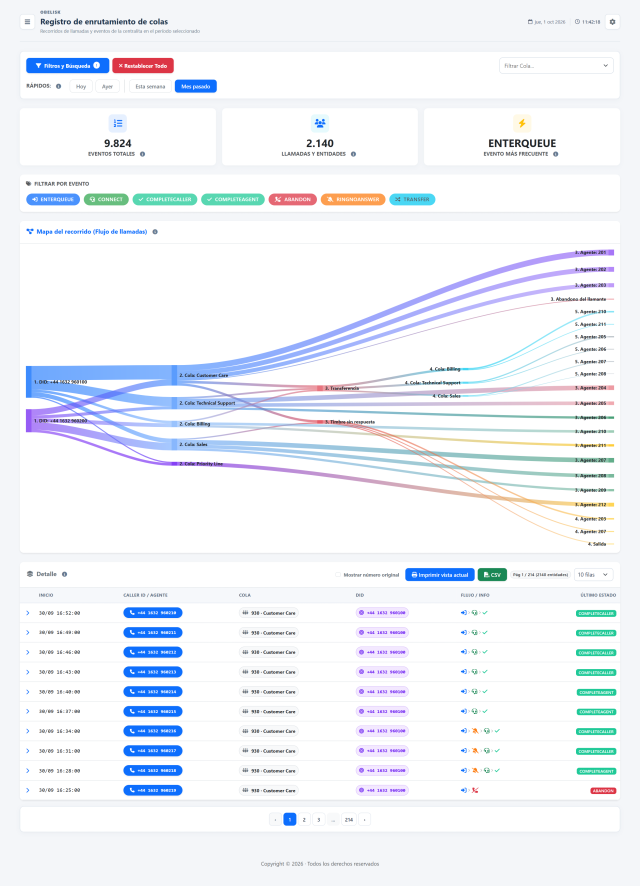Toggle Mostrar número original checkbox
This screenshot has height=886, width=640.
338,575
